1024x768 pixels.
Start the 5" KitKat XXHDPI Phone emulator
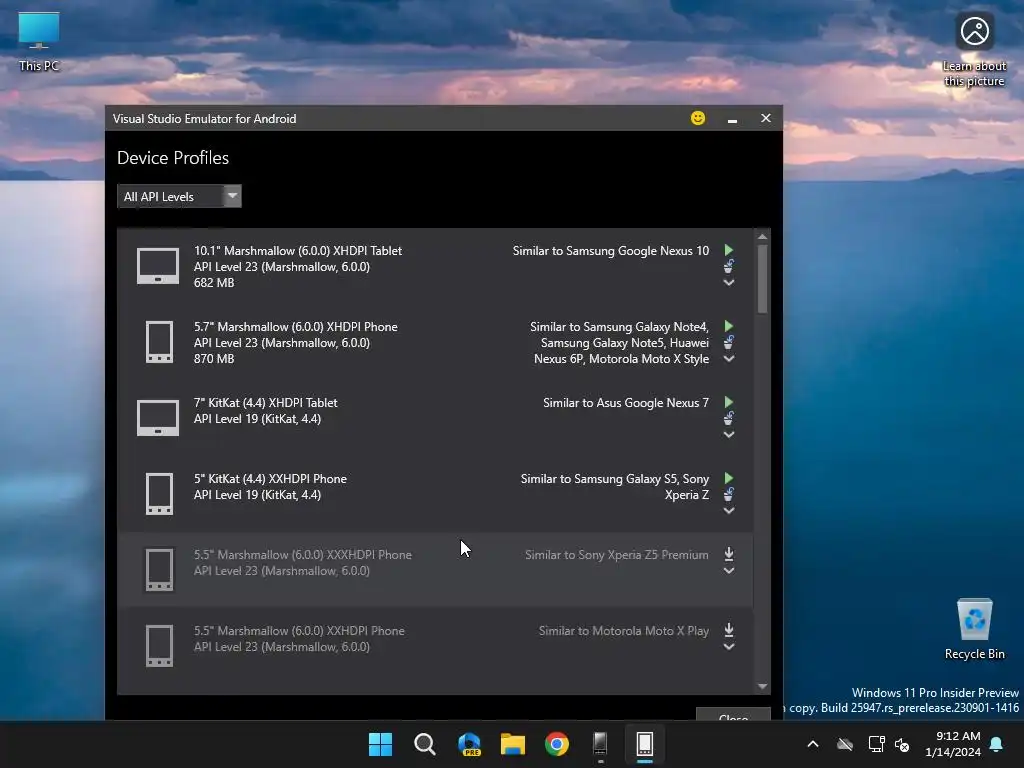[x=729, y=478]
